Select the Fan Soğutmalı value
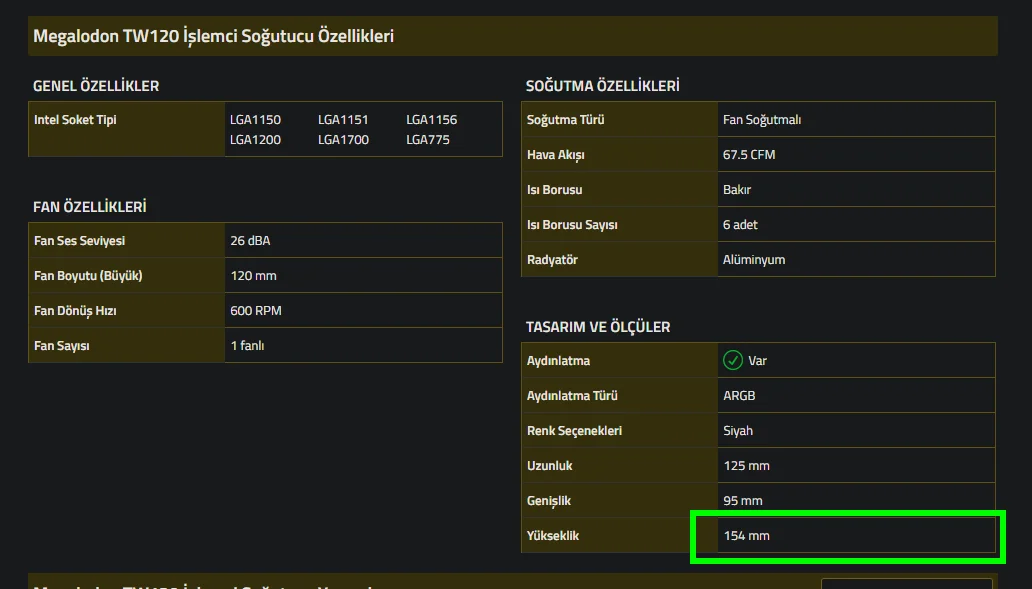The image size is (1032, 589). pos(761,120)
